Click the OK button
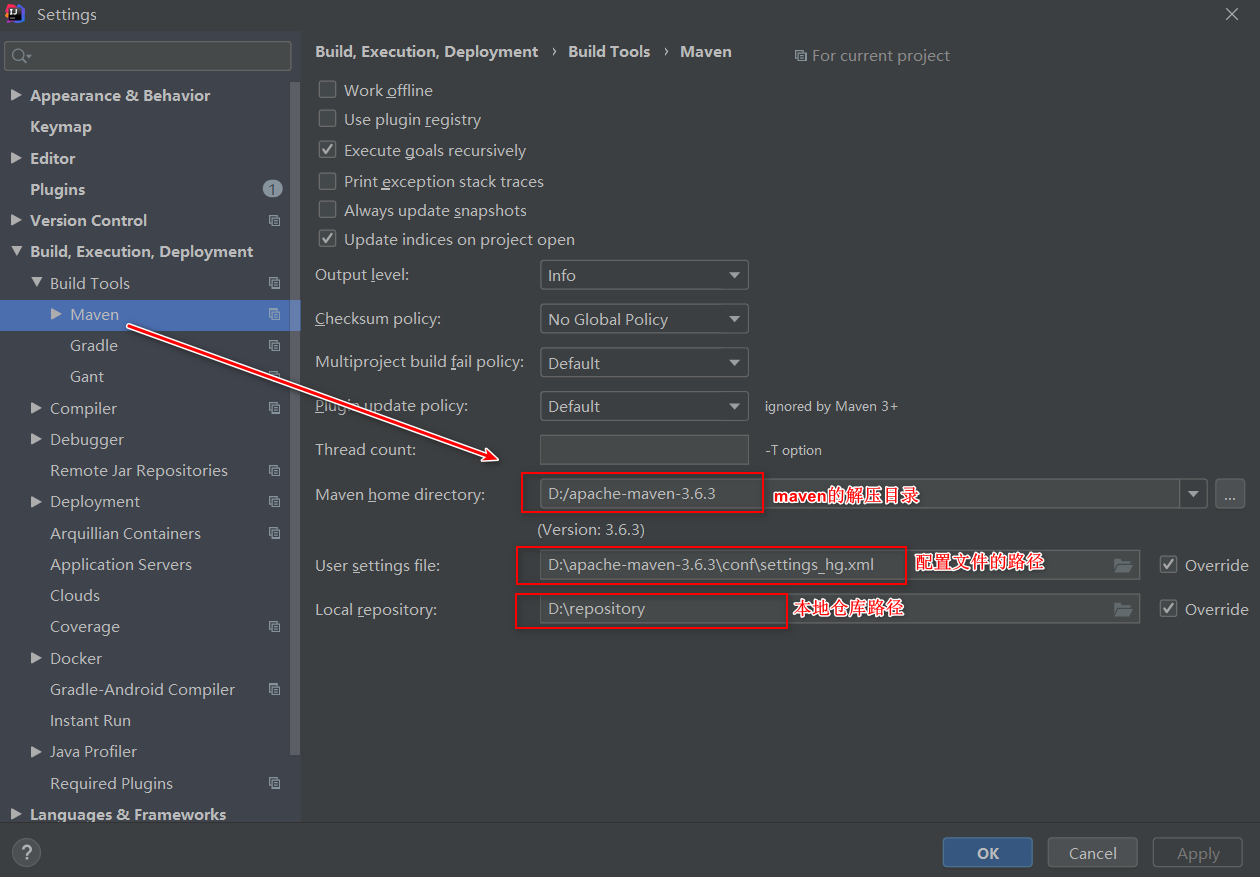 click(988, 853)
